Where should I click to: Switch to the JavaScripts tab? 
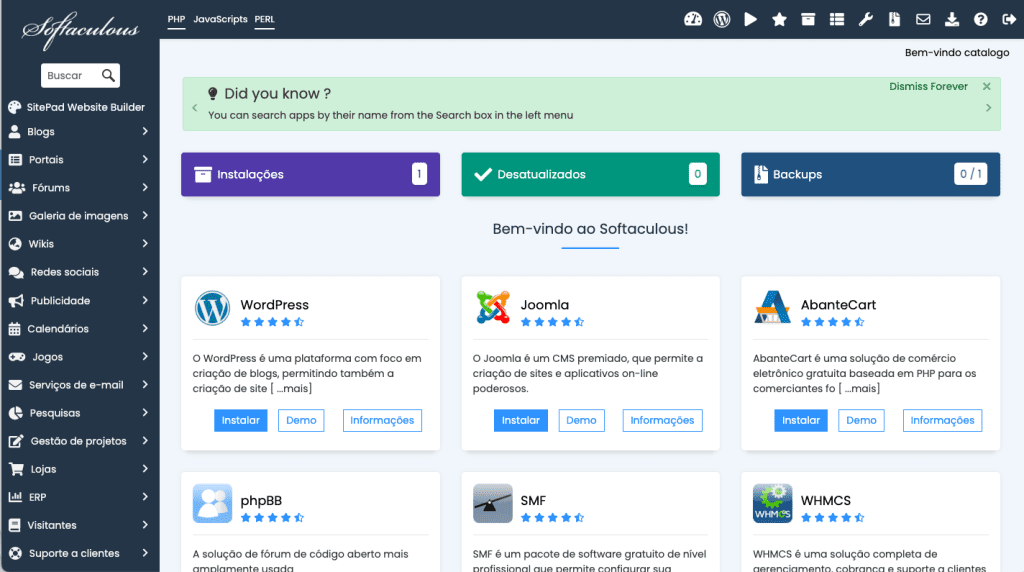click(x=220, y=19)
